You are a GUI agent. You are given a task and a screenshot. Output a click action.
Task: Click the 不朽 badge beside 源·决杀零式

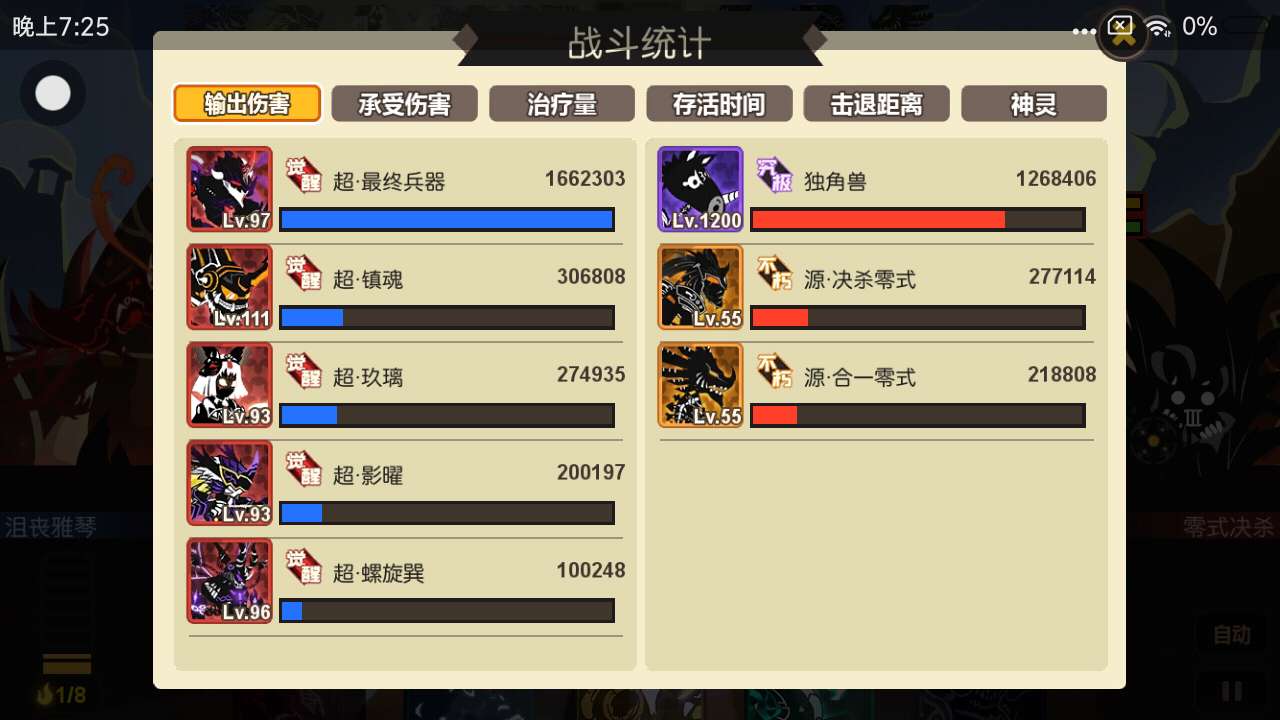(x=774, y=272)
